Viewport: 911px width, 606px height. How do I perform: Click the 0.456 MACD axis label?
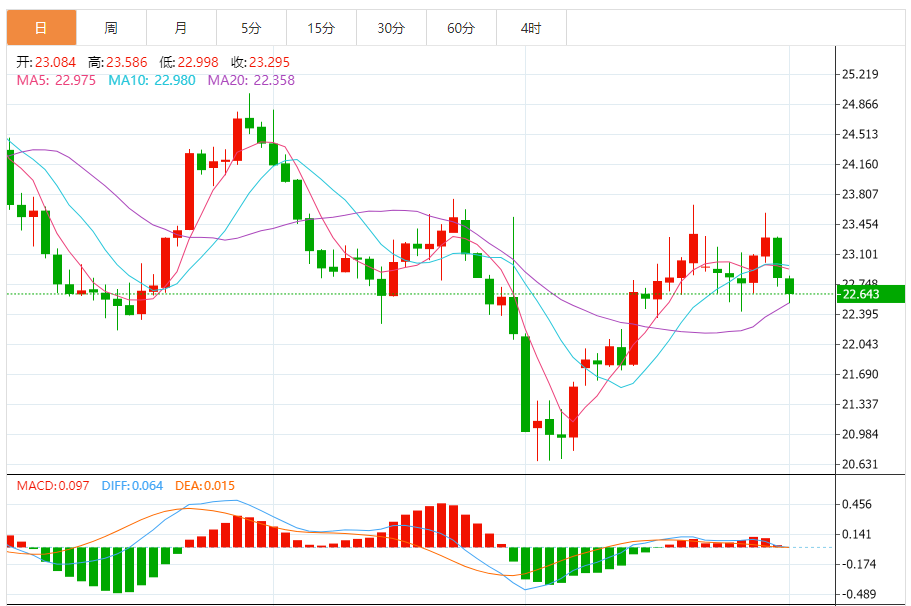coord(857,504)
